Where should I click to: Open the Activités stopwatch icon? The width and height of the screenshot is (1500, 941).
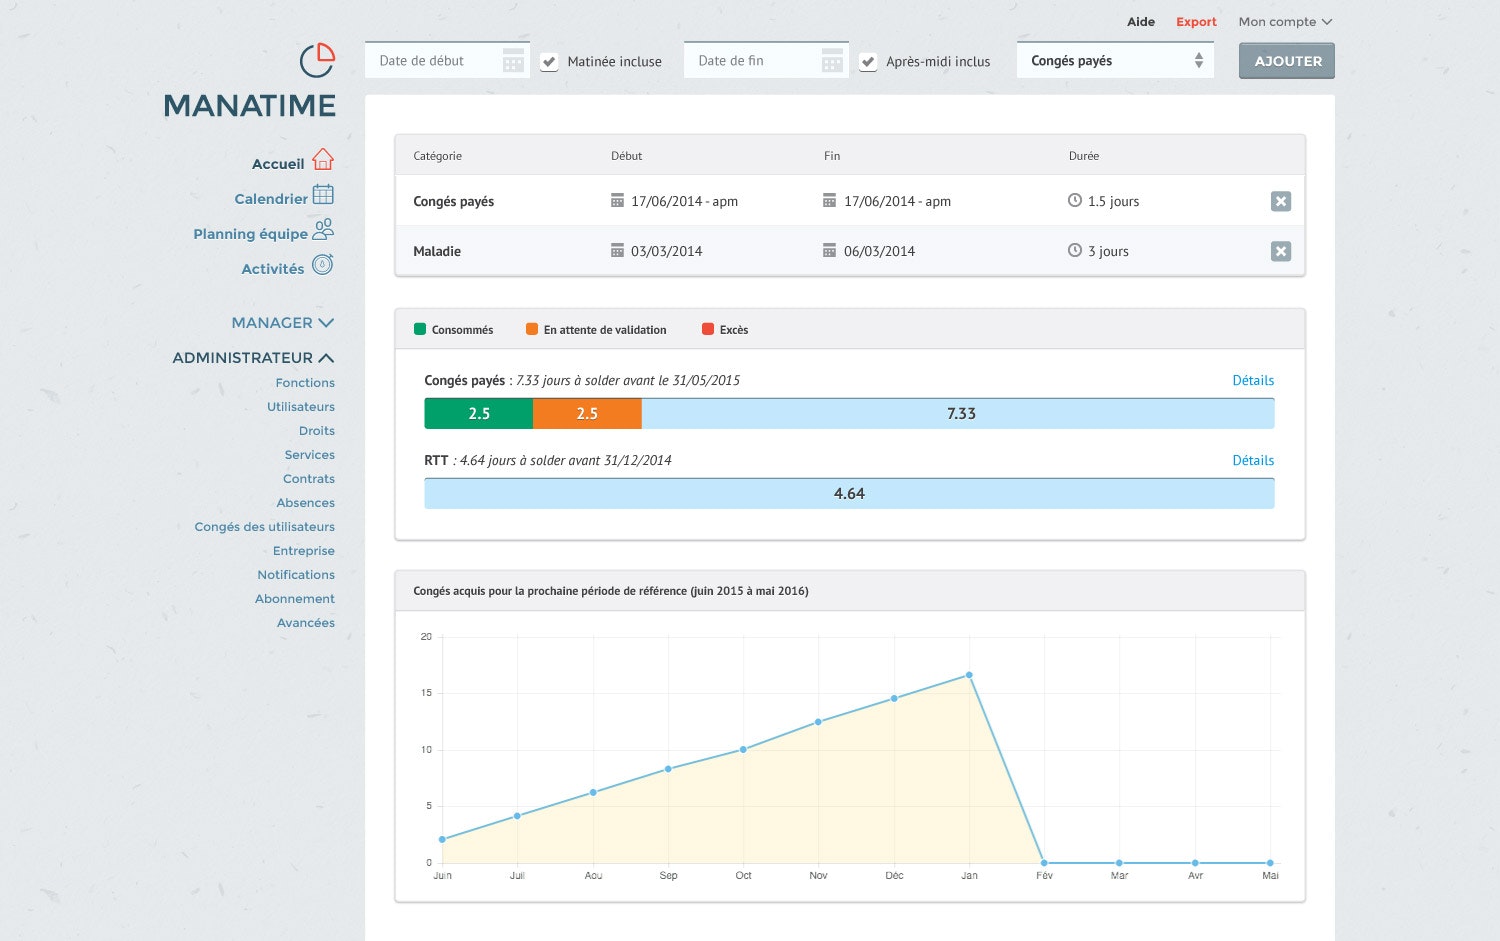(x=322, y=265)
